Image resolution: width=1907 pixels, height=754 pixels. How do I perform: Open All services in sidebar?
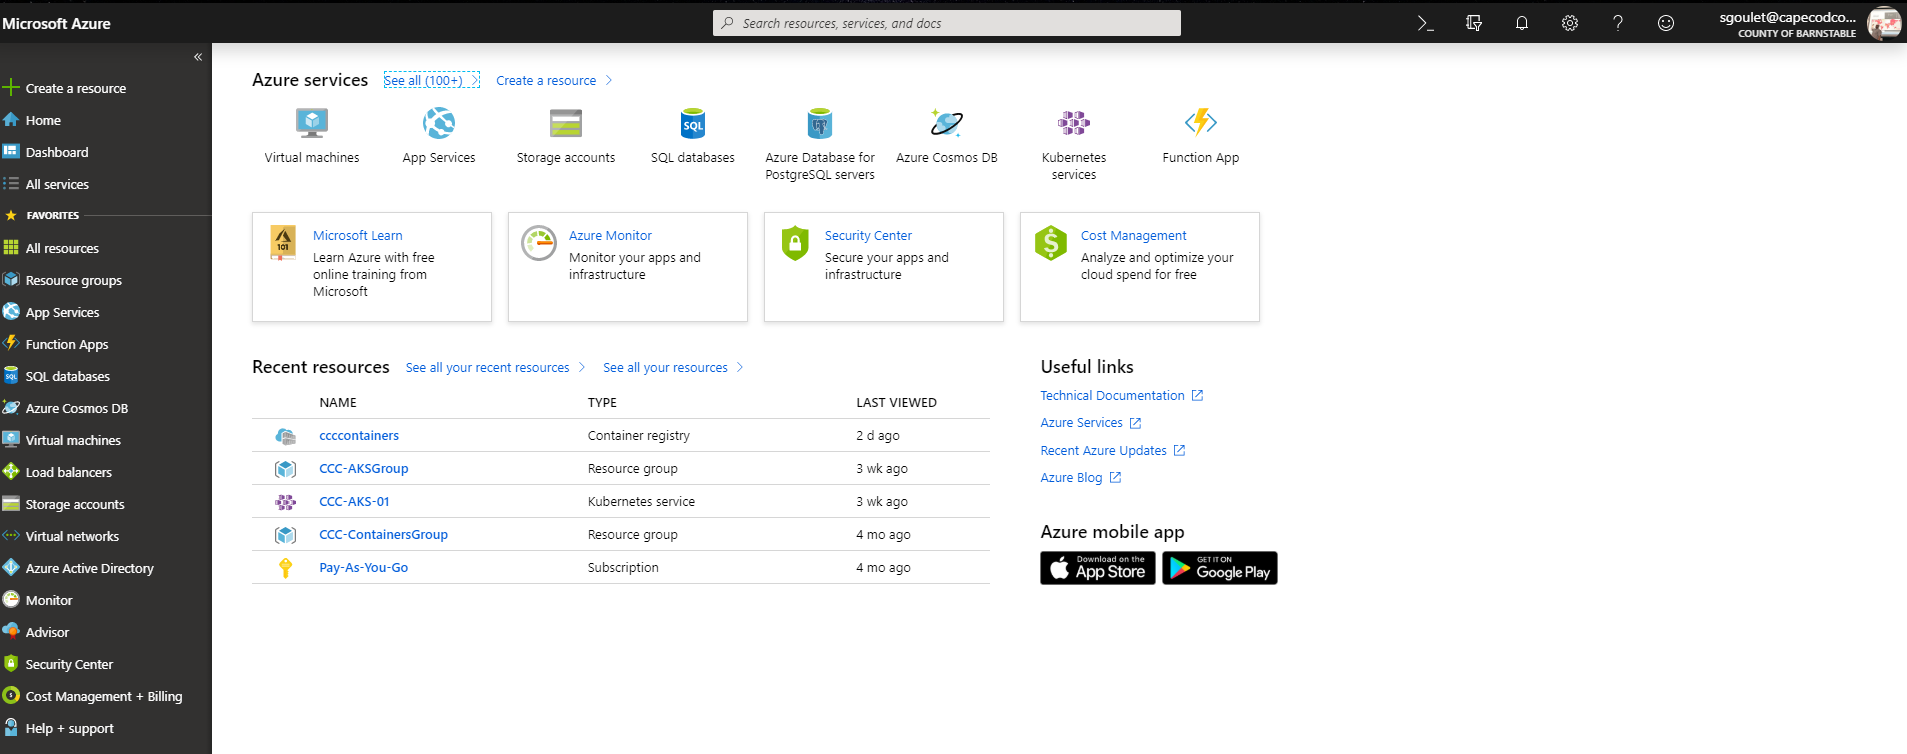pos(57,184)
